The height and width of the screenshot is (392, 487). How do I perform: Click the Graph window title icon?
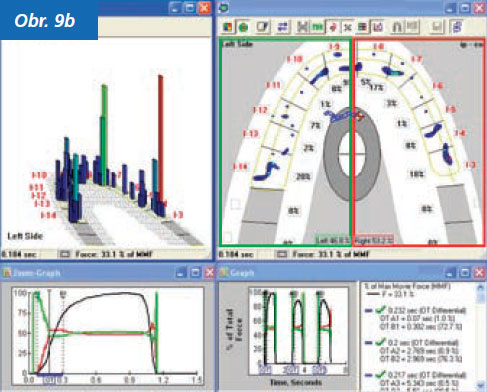tap(223, 273)
